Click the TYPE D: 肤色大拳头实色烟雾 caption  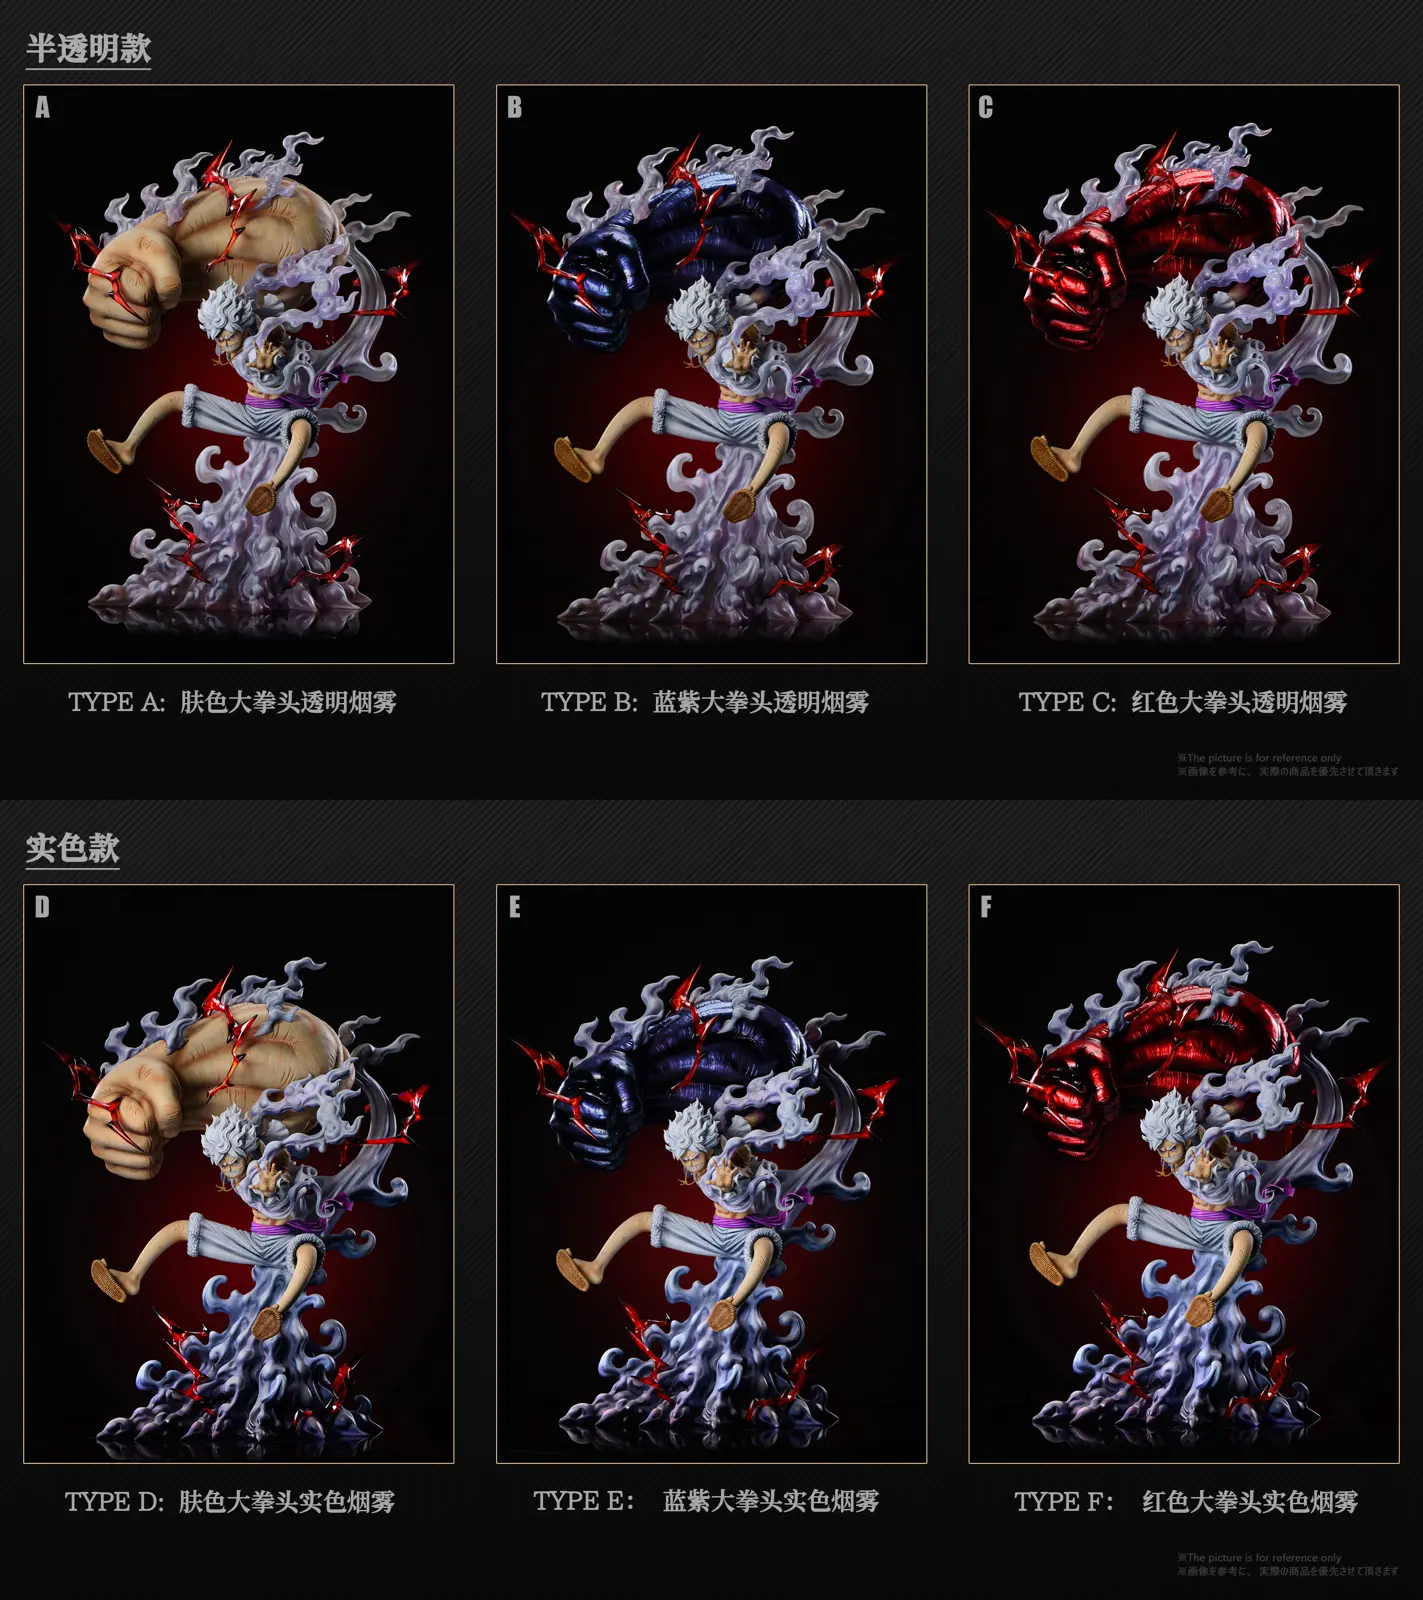[230, 1501]
